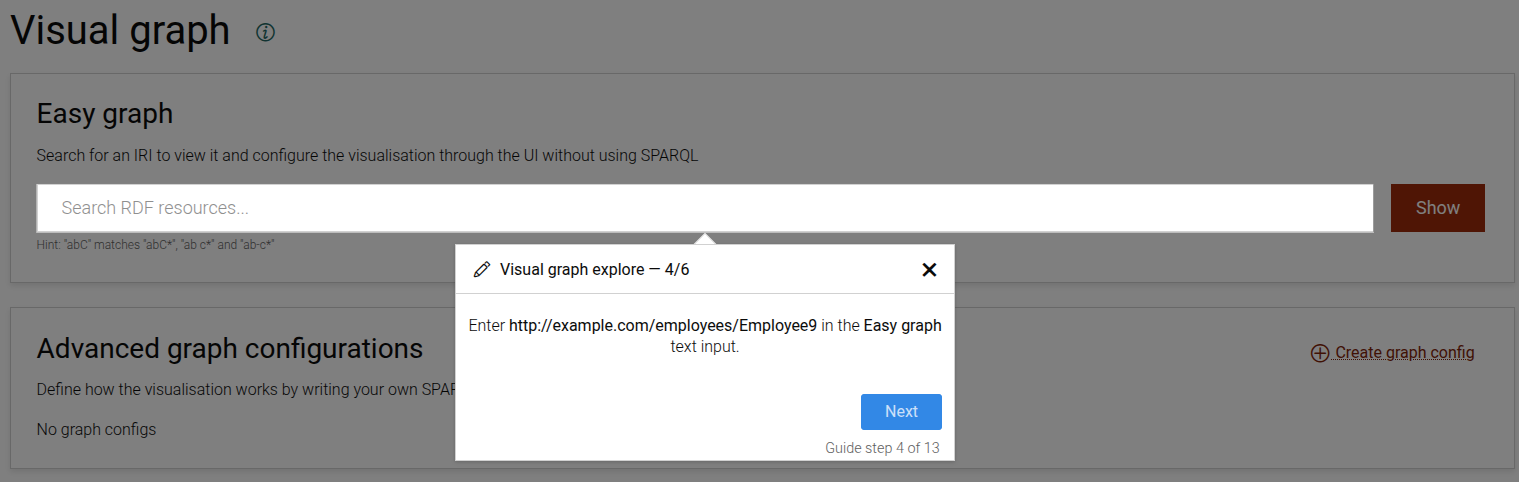1519x482 pixels.
Task: Click the hint text below the search field
Action: [x=155, y=244]
